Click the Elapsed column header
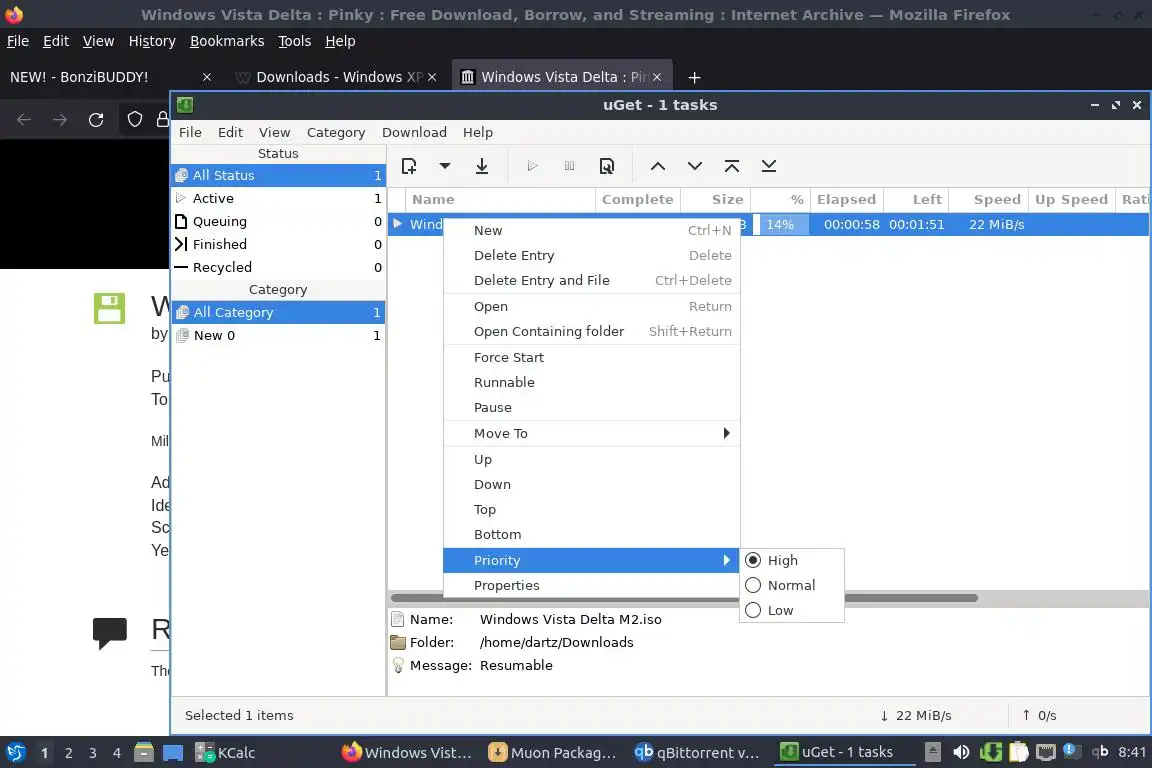This screenshot has width=1152, height=768. coord(846,199)
